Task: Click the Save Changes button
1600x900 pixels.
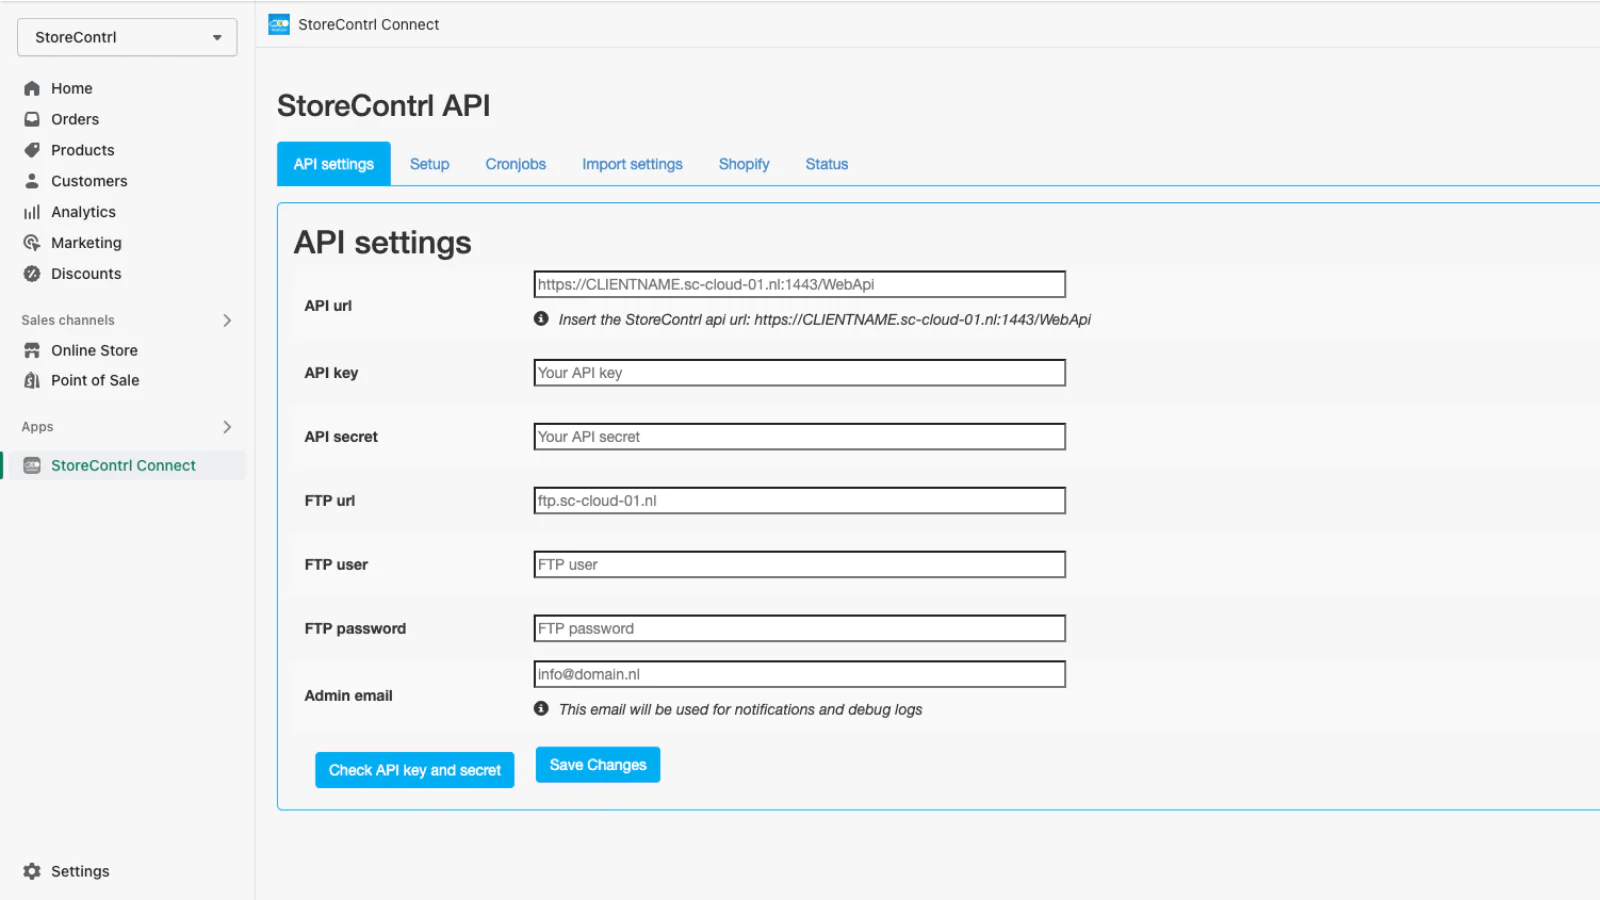Action: 598,765
